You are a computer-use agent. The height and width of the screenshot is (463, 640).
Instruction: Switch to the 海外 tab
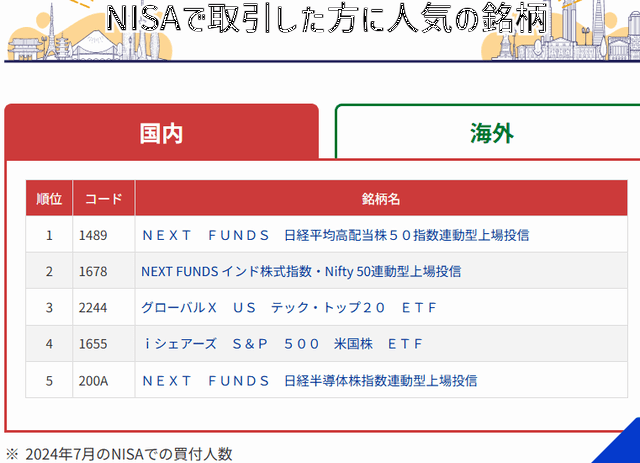pyautogui.click(x=487, y=132)
